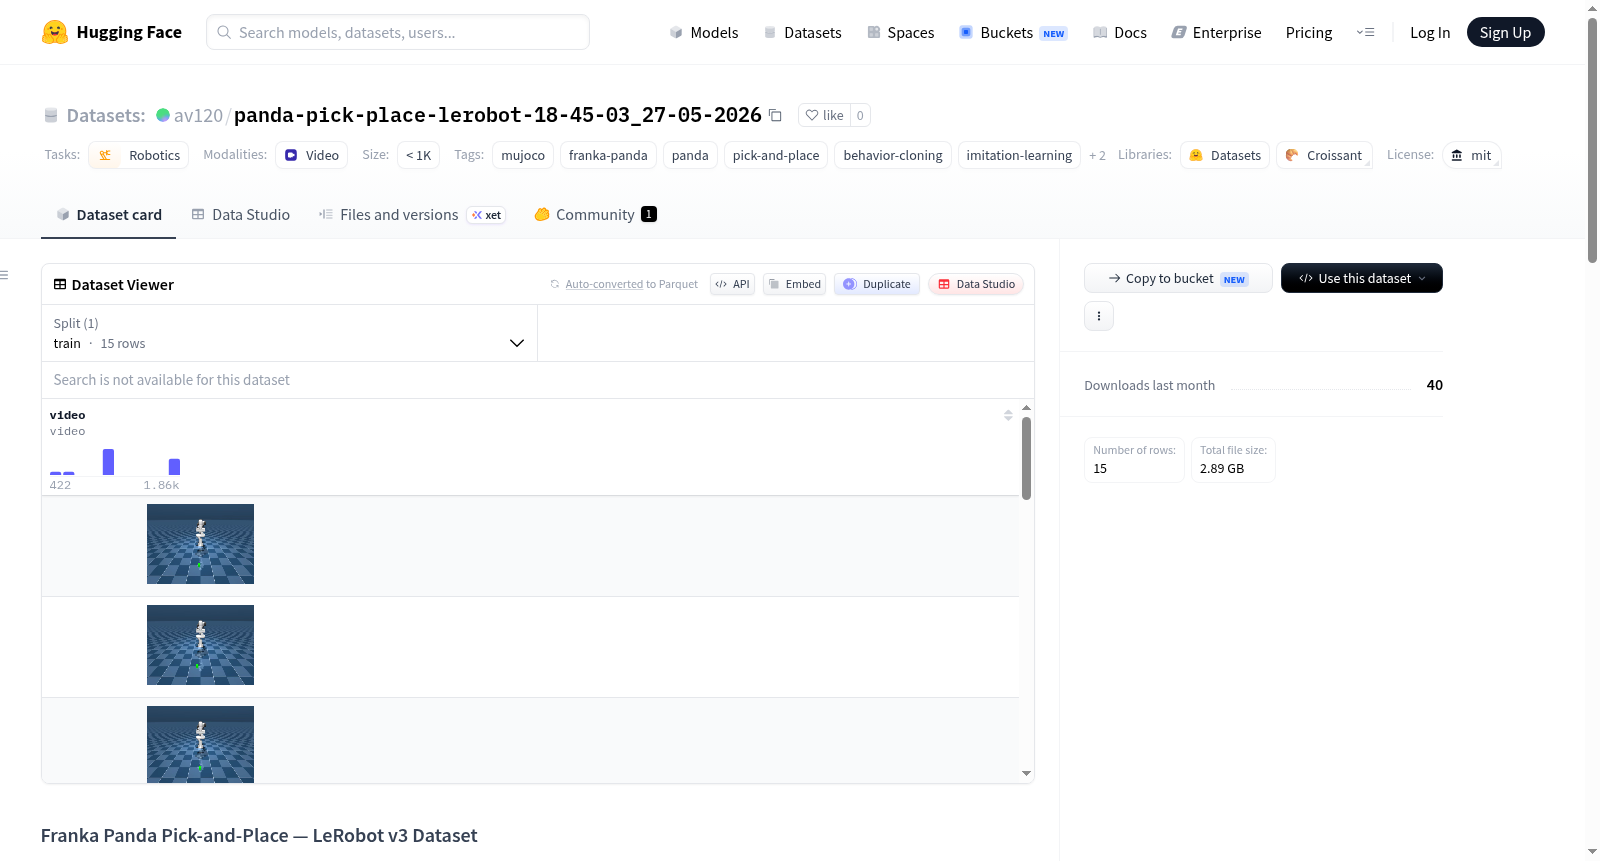The width and height of the screenshot is (1600, 861).
Task: Open Buckets in navigation
Action: point(1013,32)
